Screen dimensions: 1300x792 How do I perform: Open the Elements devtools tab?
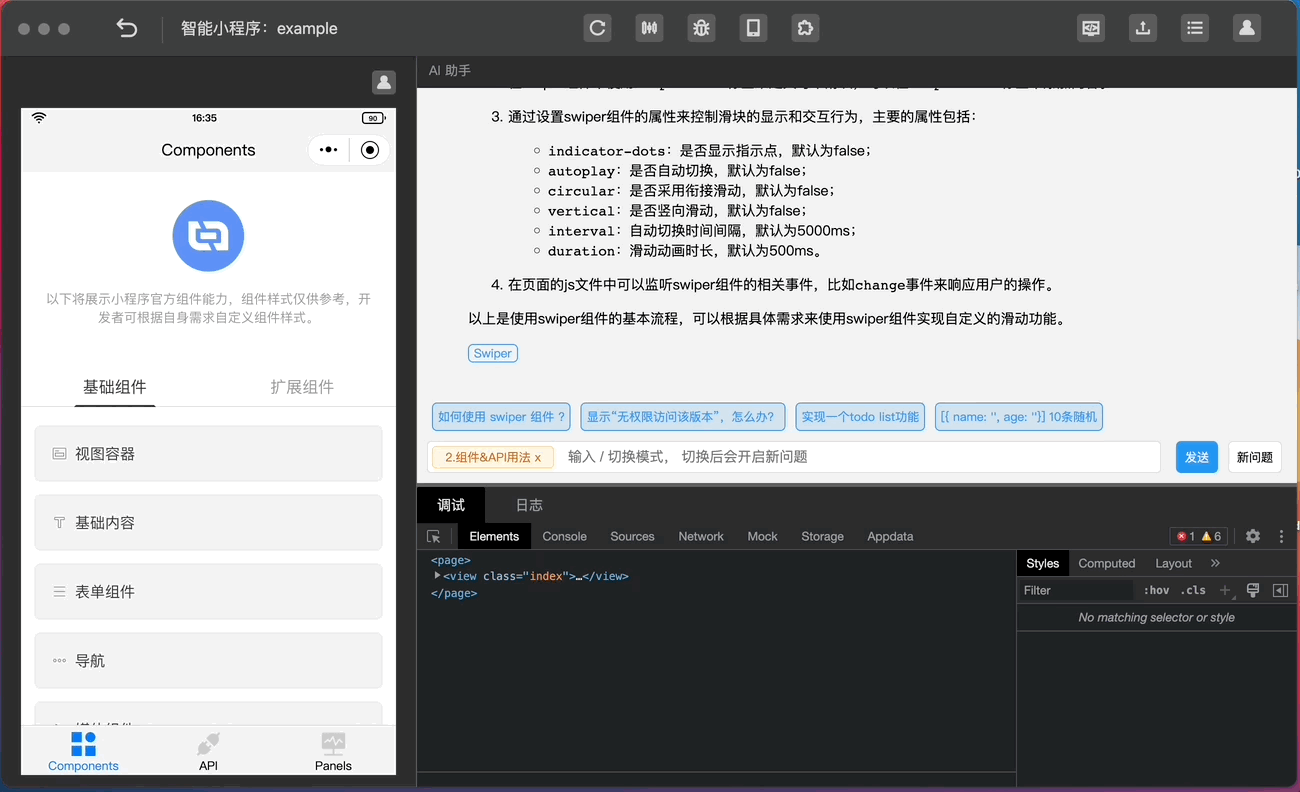[x=494, y=537]
